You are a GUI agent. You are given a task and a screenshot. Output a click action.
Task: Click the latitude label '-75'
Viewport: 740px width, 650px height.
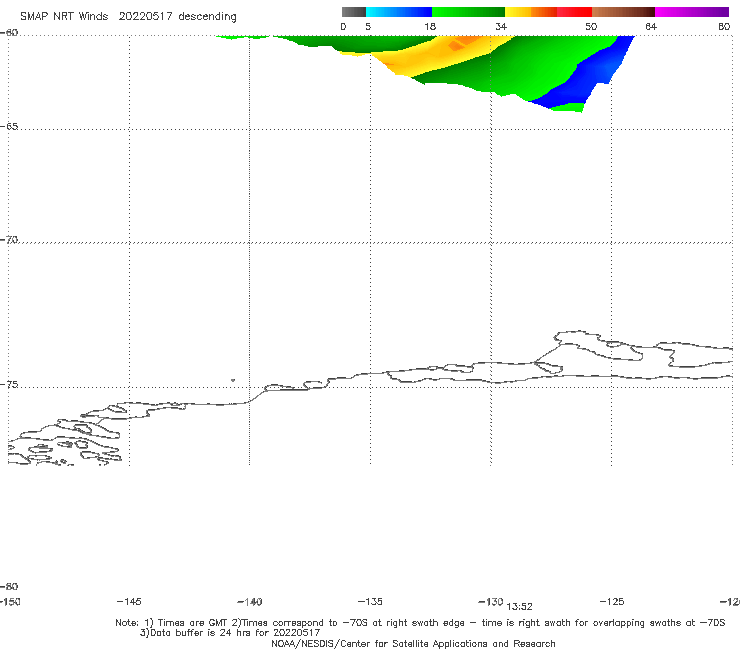tap(9, 385)
